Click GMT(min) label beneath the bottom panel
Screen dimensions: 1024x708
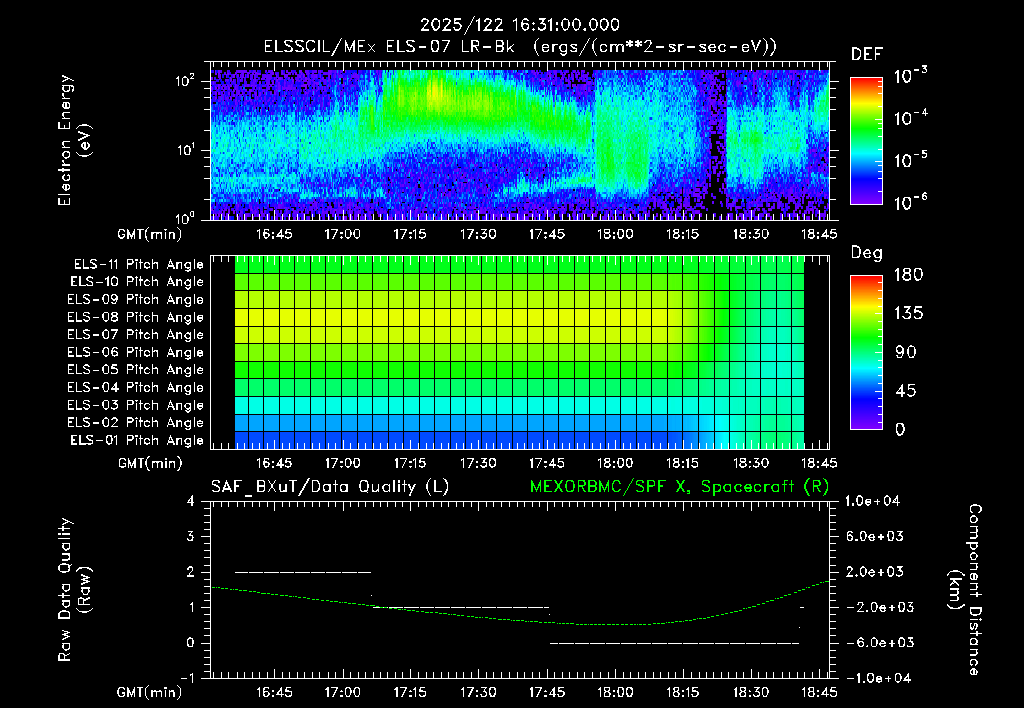point(149,692)
